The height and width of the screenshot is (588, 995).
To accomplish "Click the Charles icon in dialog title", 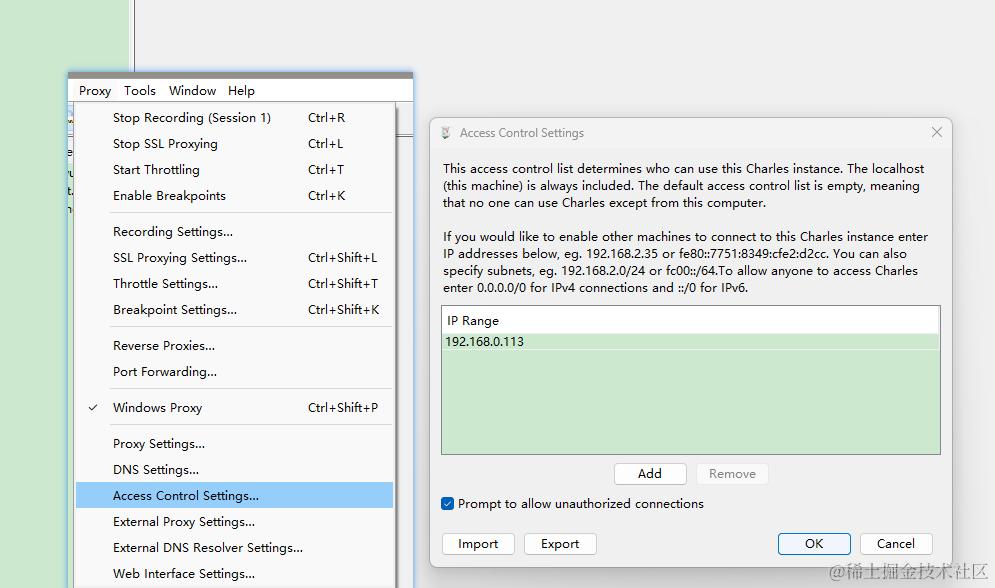I will (x=446, y=133).
